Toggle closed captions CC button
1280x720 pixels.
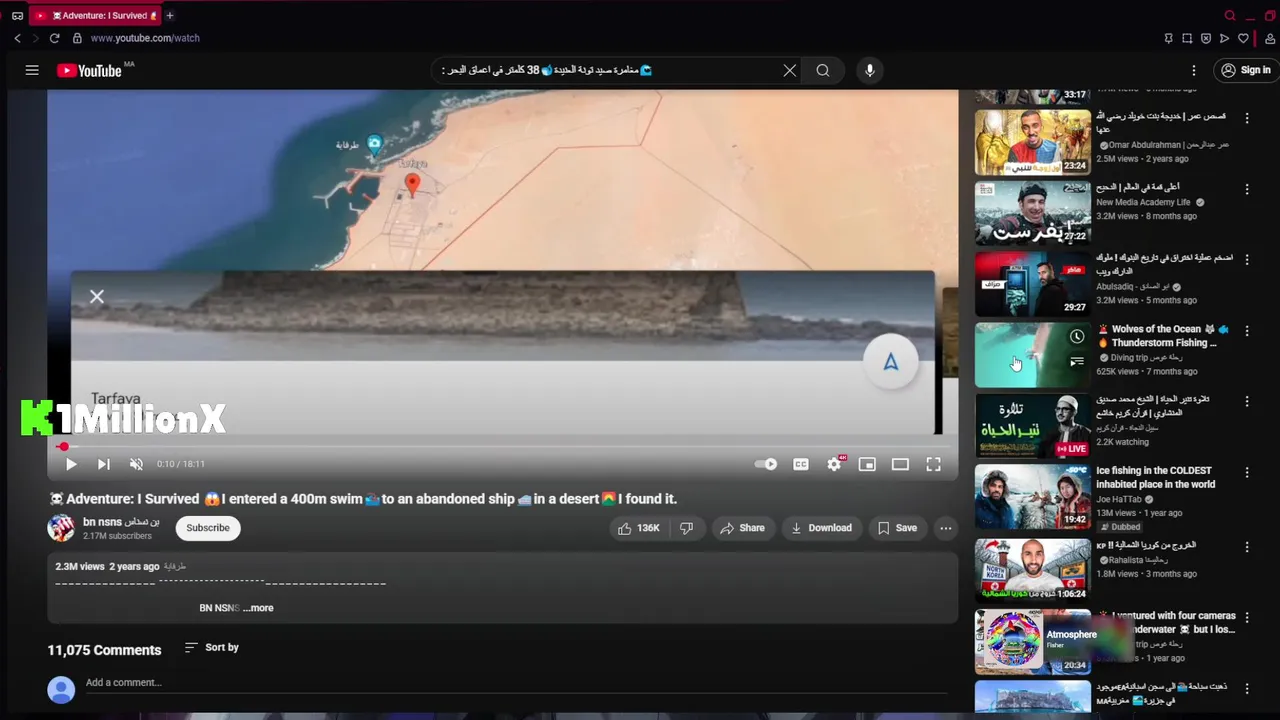point(801,464)
